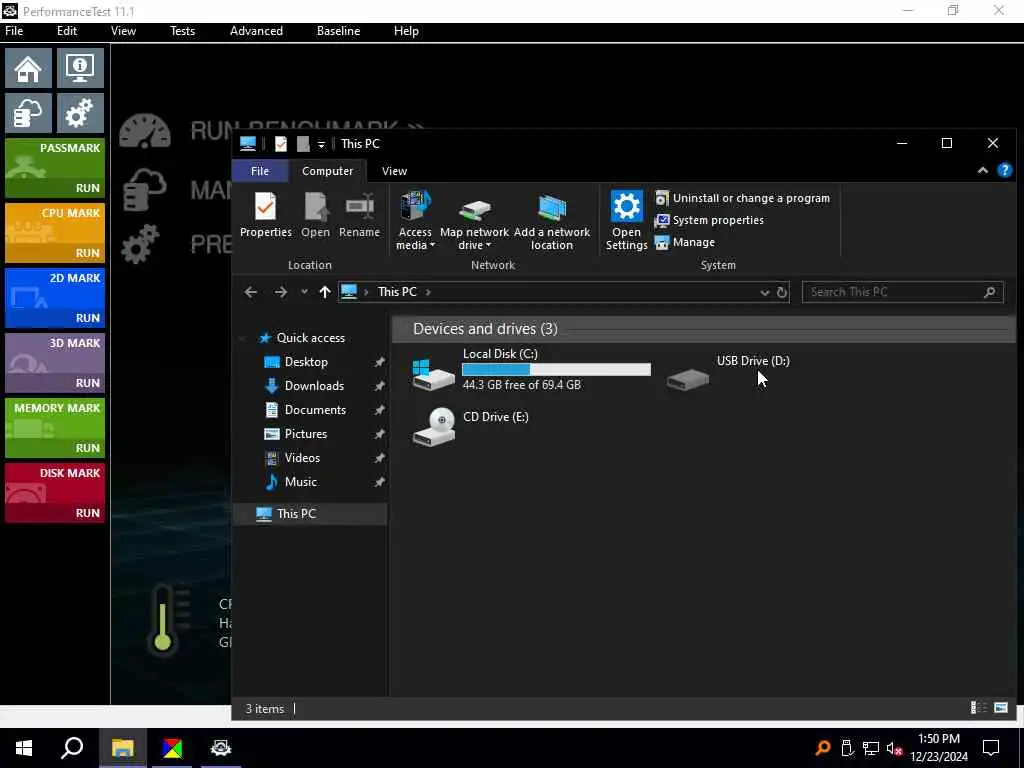Open cloud baseline manager icon in the PerformanceTest sidebar
This screenshot has height=768, width=1024.
(28, 113)
